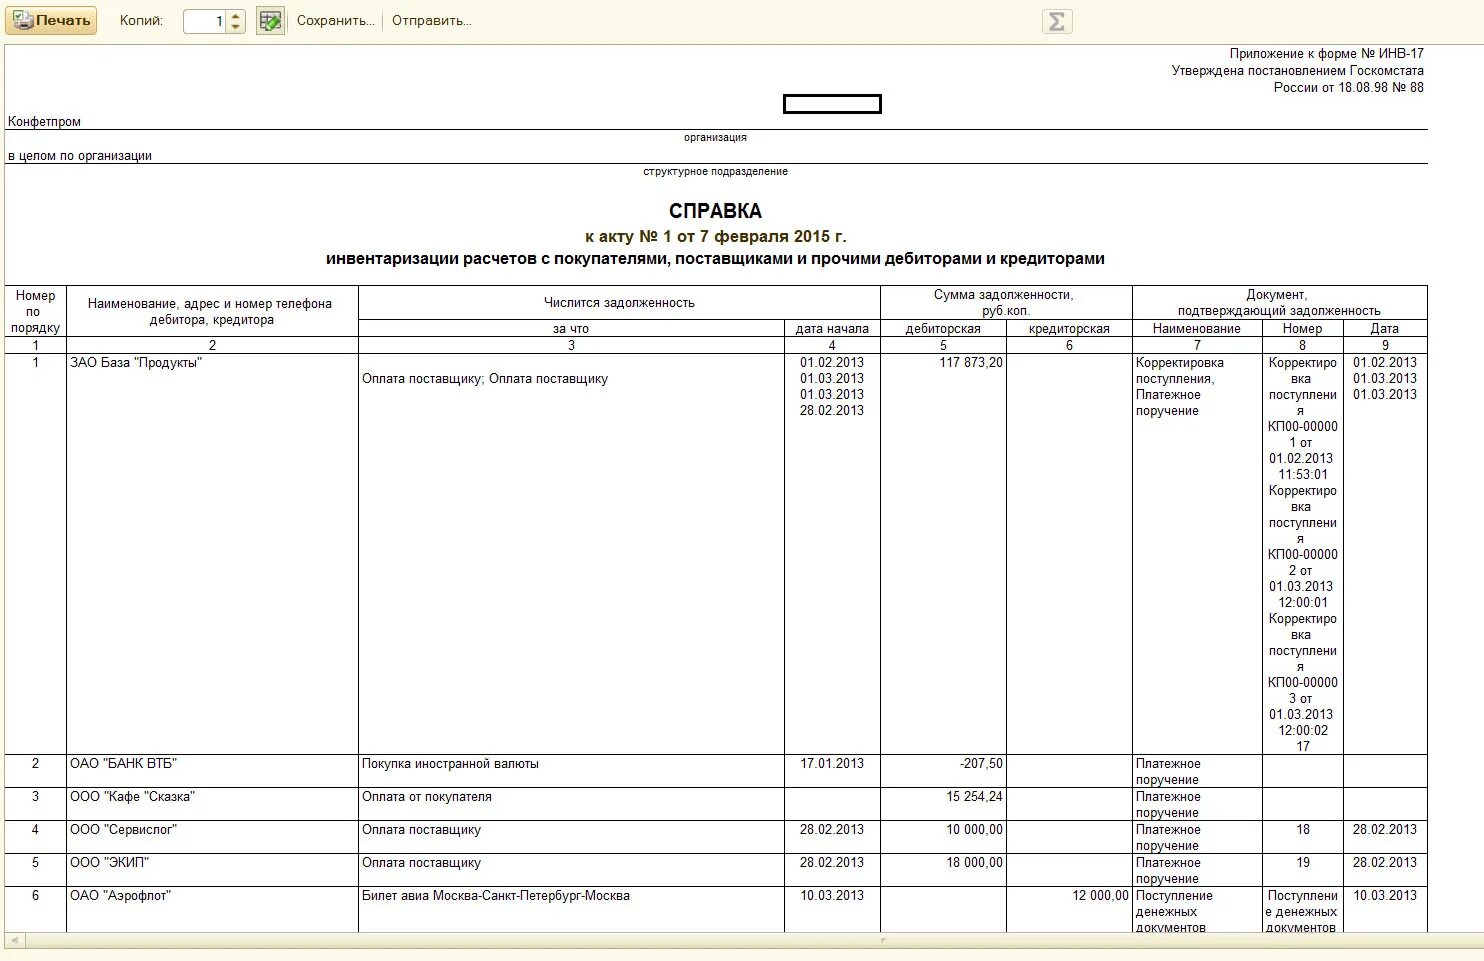Select column header Числится задолженность
1484x961 pixels.
[619, 303]
